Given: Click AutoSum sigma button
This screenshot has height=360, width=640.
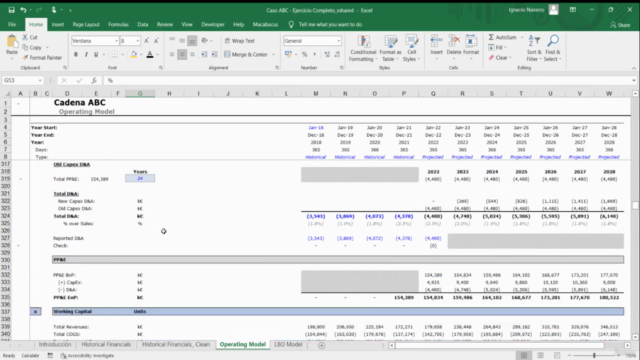Looking at the screenshot, I should point(503,37).
